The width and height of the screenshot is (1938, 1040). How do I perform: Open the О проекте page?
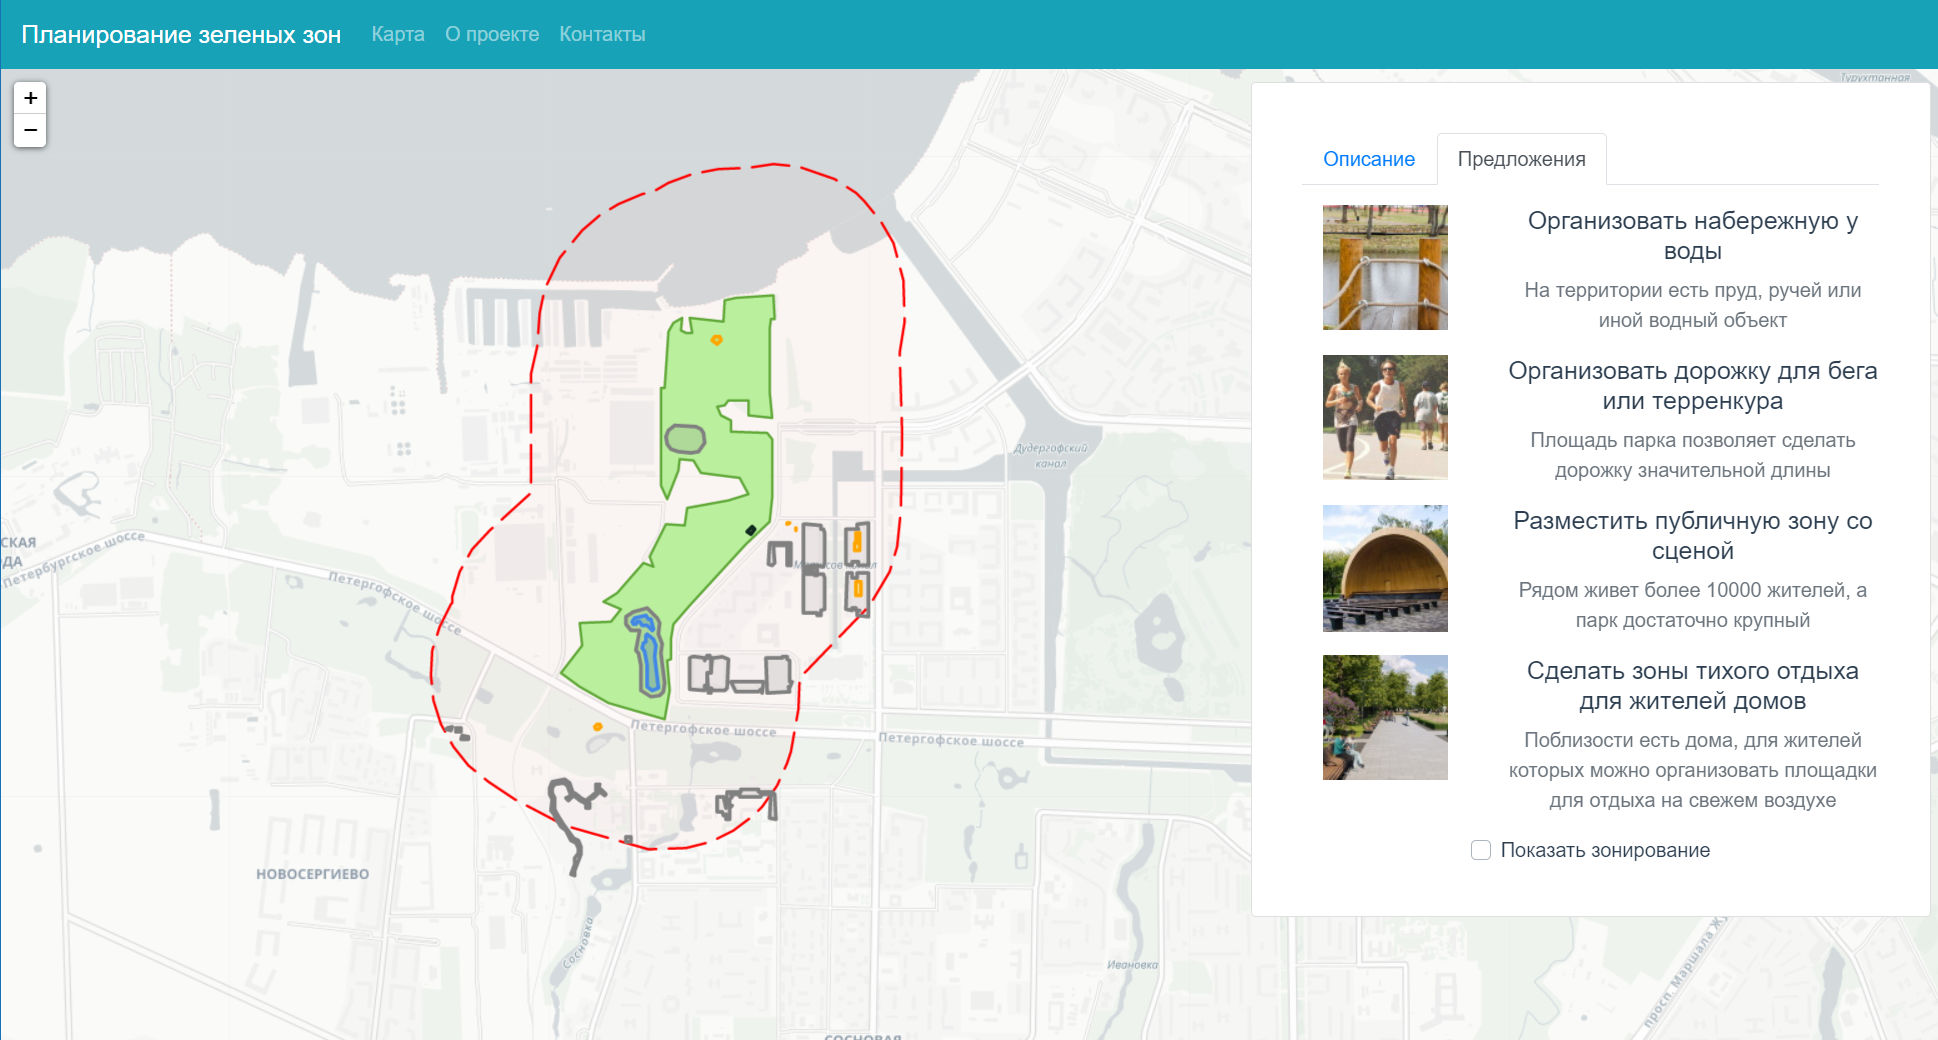coord(492,34)
